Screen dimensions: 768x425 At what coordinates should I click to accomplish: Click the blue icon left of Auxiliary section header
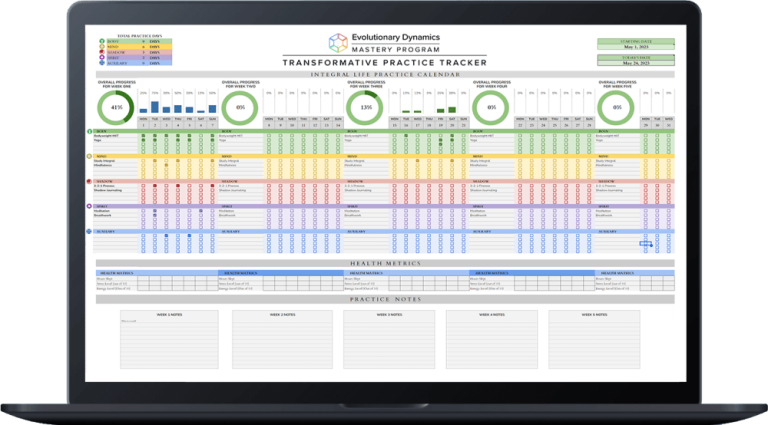(89, 231)
